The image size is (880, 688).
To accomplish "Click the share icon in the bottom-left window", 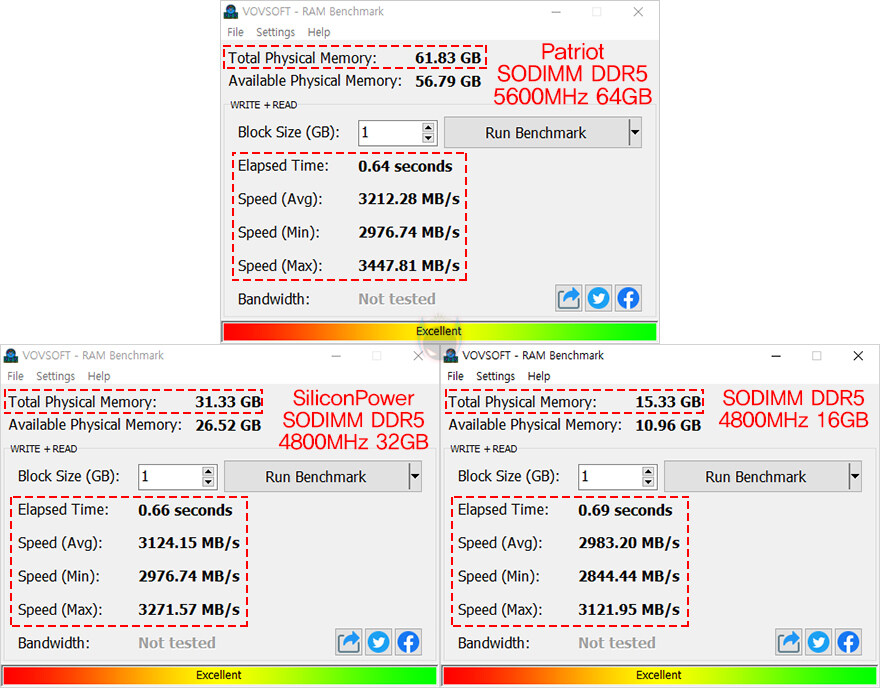I will (x=348, y=642).
